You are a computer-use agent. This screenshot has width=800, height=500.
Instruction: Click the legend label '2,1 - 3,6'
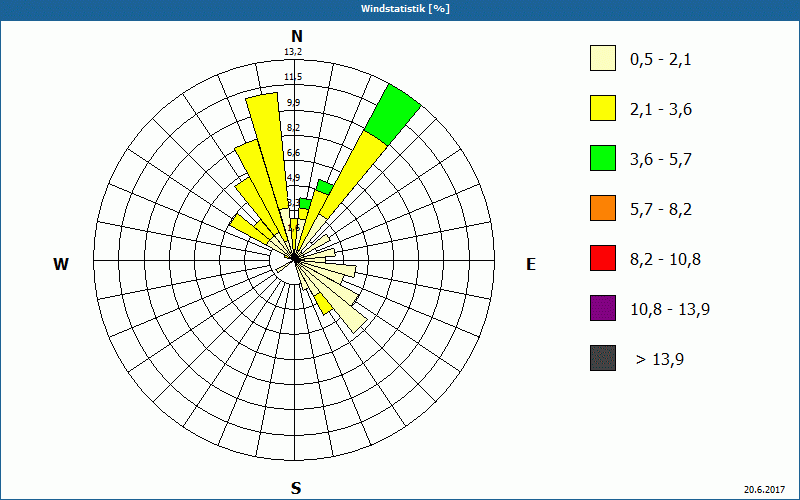661,110
